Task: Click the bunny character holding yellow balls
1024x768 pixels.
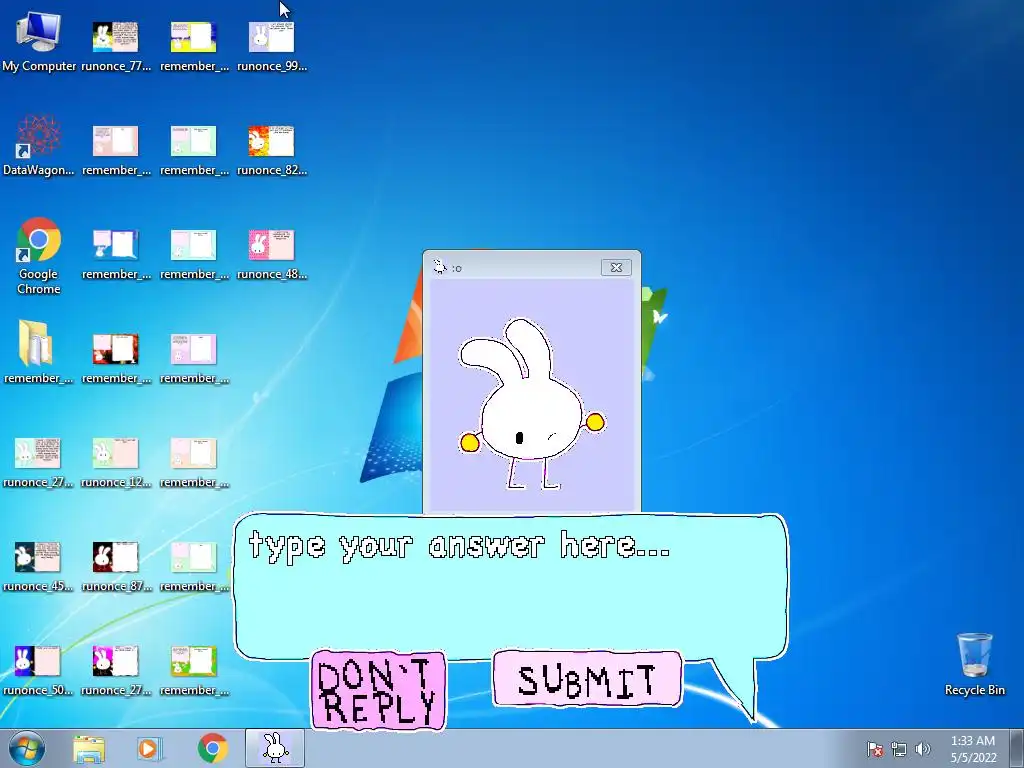Action: 532,403
